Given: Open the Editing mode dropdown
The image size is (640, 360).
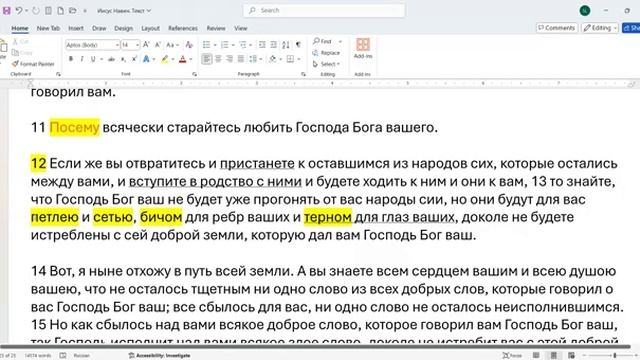Looking at the screenshot, I should point(600,28).
